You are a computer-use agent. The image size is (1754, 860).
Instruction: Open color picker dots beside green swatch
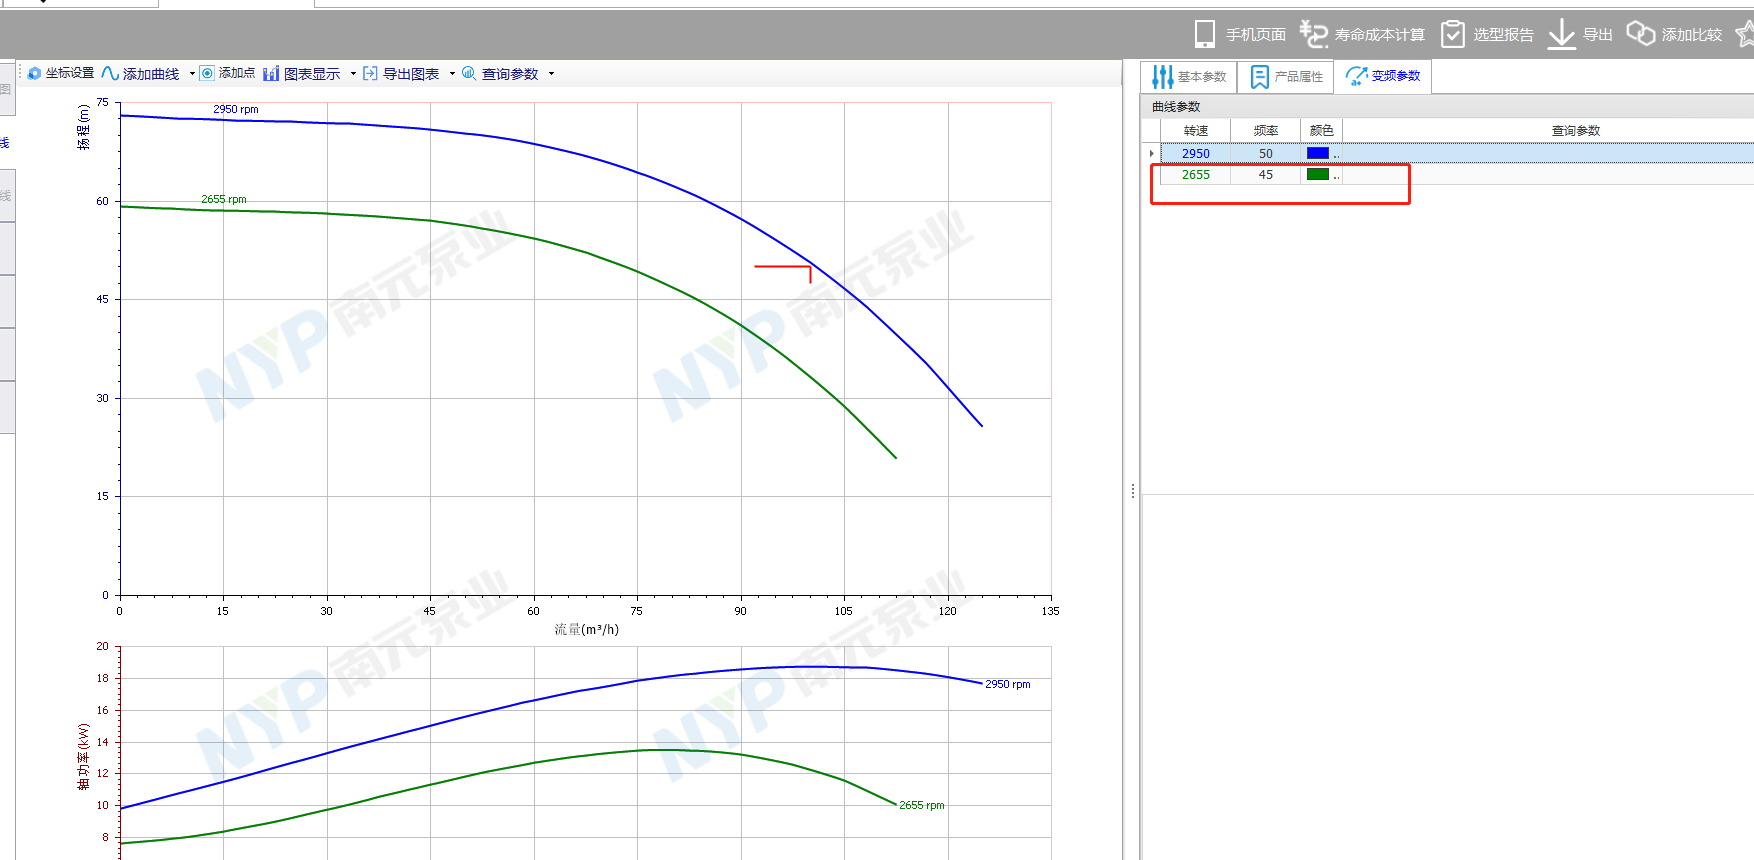tap(1336, 176)
